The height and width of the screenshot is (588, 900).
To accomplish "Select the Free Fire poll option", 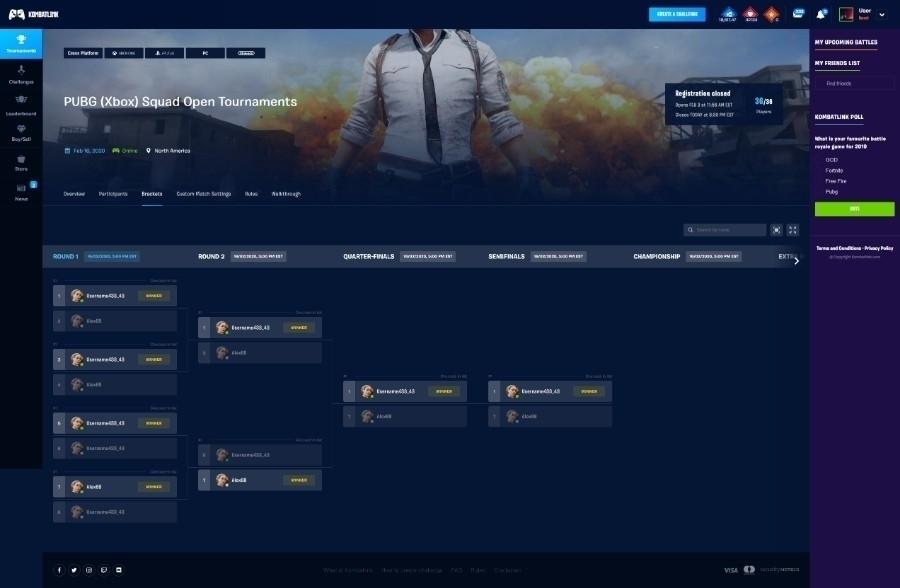I will pyautogui.click(x=836, y=181).
